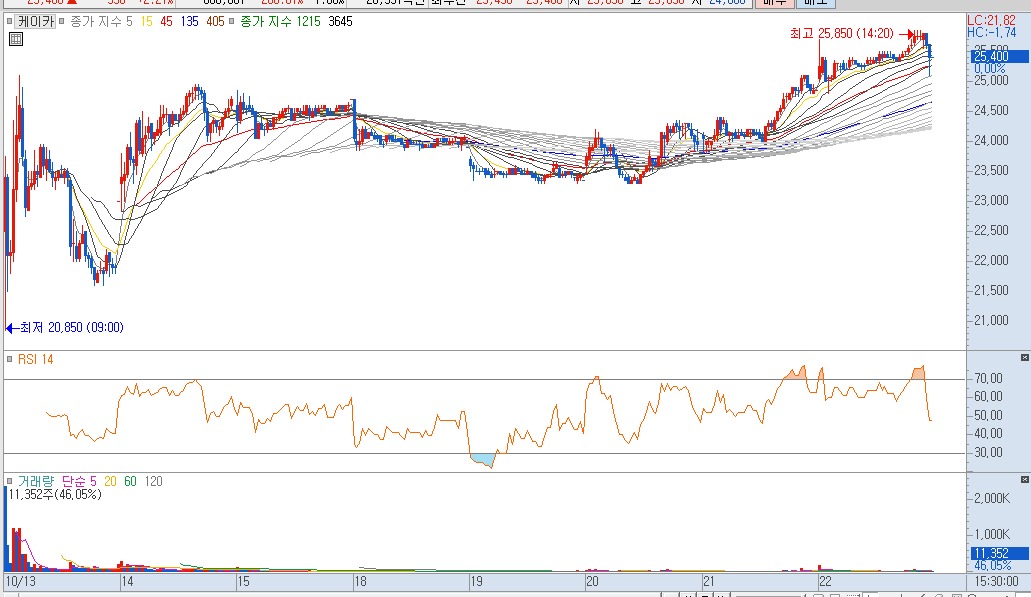This screenshot has width=1031, height=597.
Task: Select the green 60 volume average label
Action: click(130, 481)
